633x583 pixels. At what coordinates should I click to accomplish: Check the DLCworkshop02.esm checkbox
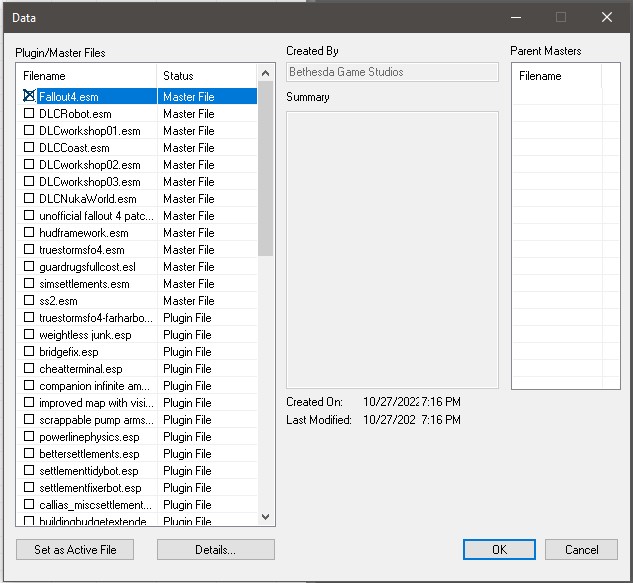pos(29,164)
